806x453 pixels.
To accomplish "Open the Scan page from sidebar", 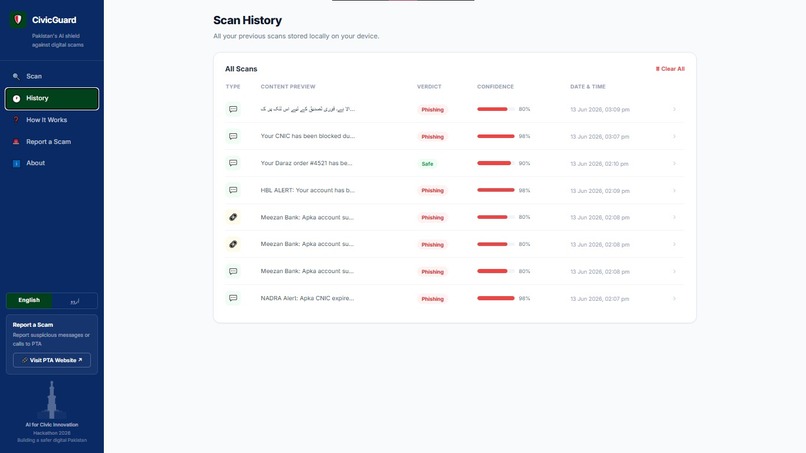I will point(51,76).
